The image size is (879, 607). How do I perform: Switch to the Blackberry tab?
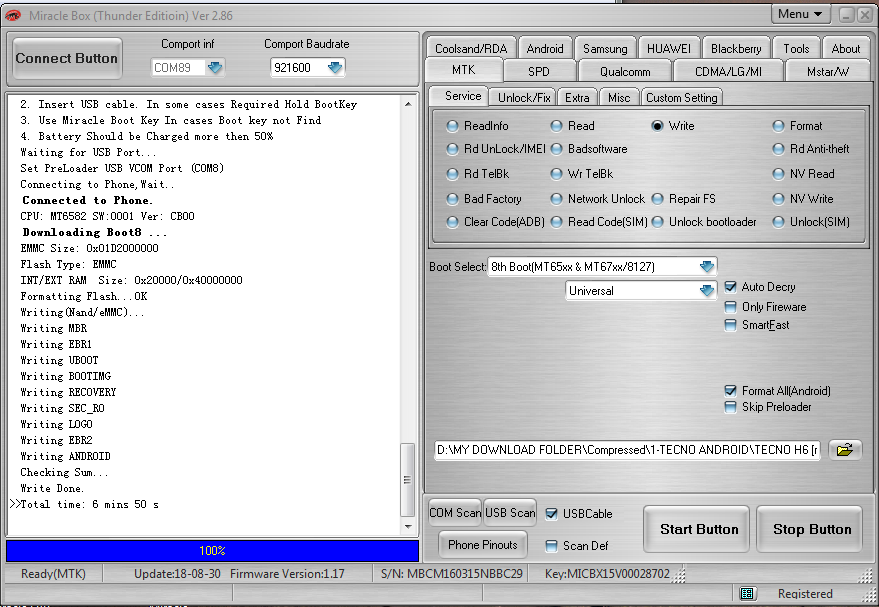pyautogui.click(x=735, y=48)
